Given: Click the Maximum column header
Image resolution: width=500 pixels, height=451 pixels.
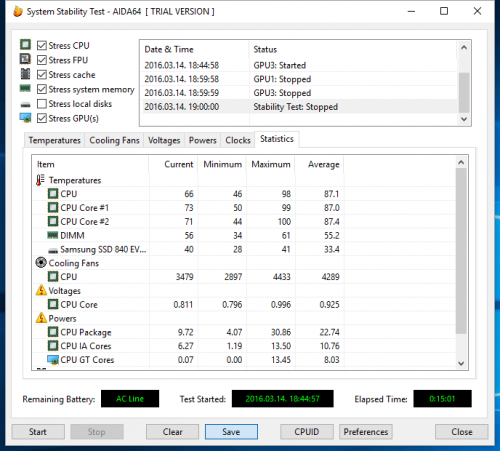Looking at the screenshot, I should (271, 164).
